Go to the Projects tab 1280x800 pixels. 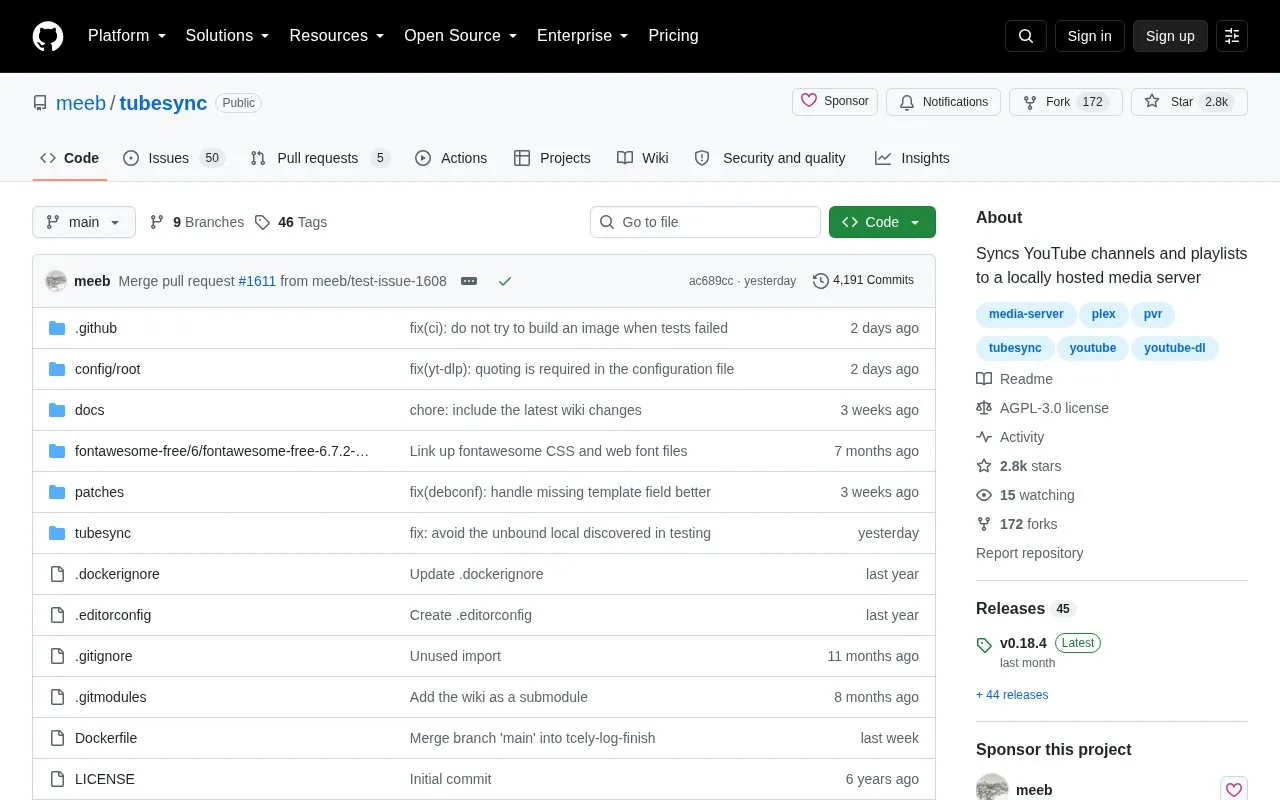(x=552, y=158)
